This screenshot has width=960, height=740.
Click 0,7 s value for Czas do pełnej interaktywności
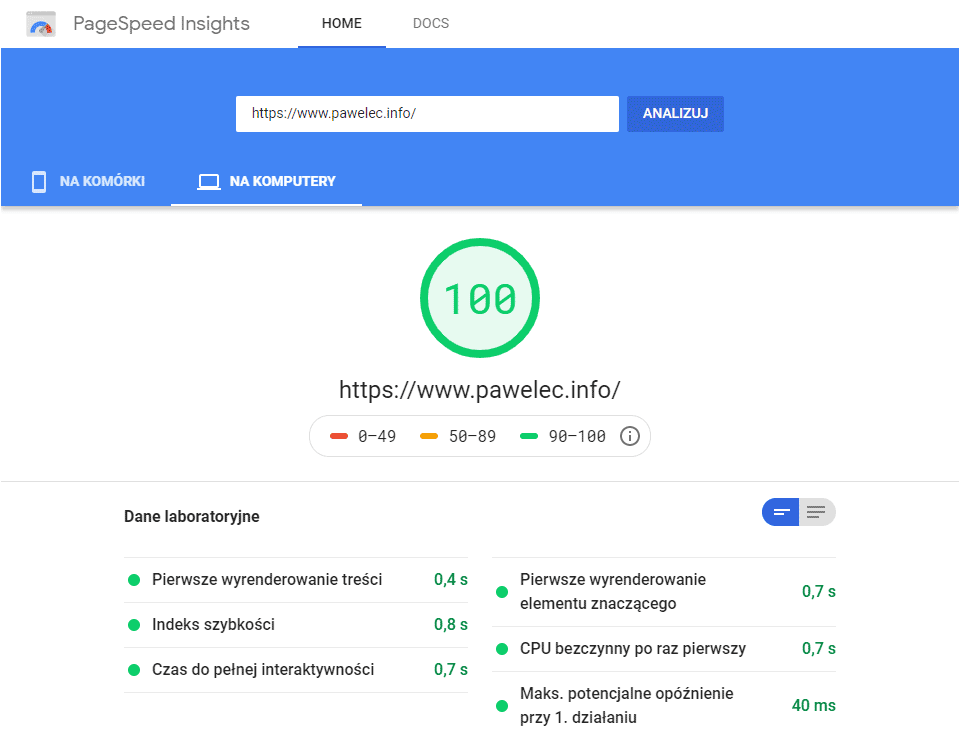tap(451, 670)
